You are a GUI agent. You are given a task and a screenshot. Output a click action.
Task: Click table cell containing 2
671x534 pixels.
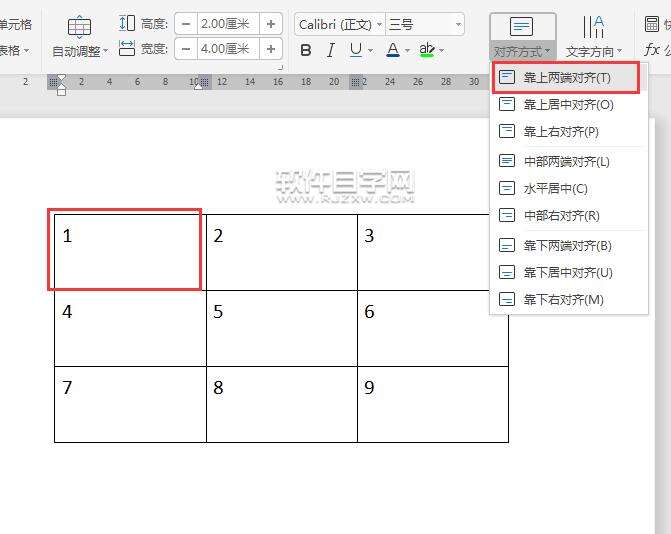(282, 252)
